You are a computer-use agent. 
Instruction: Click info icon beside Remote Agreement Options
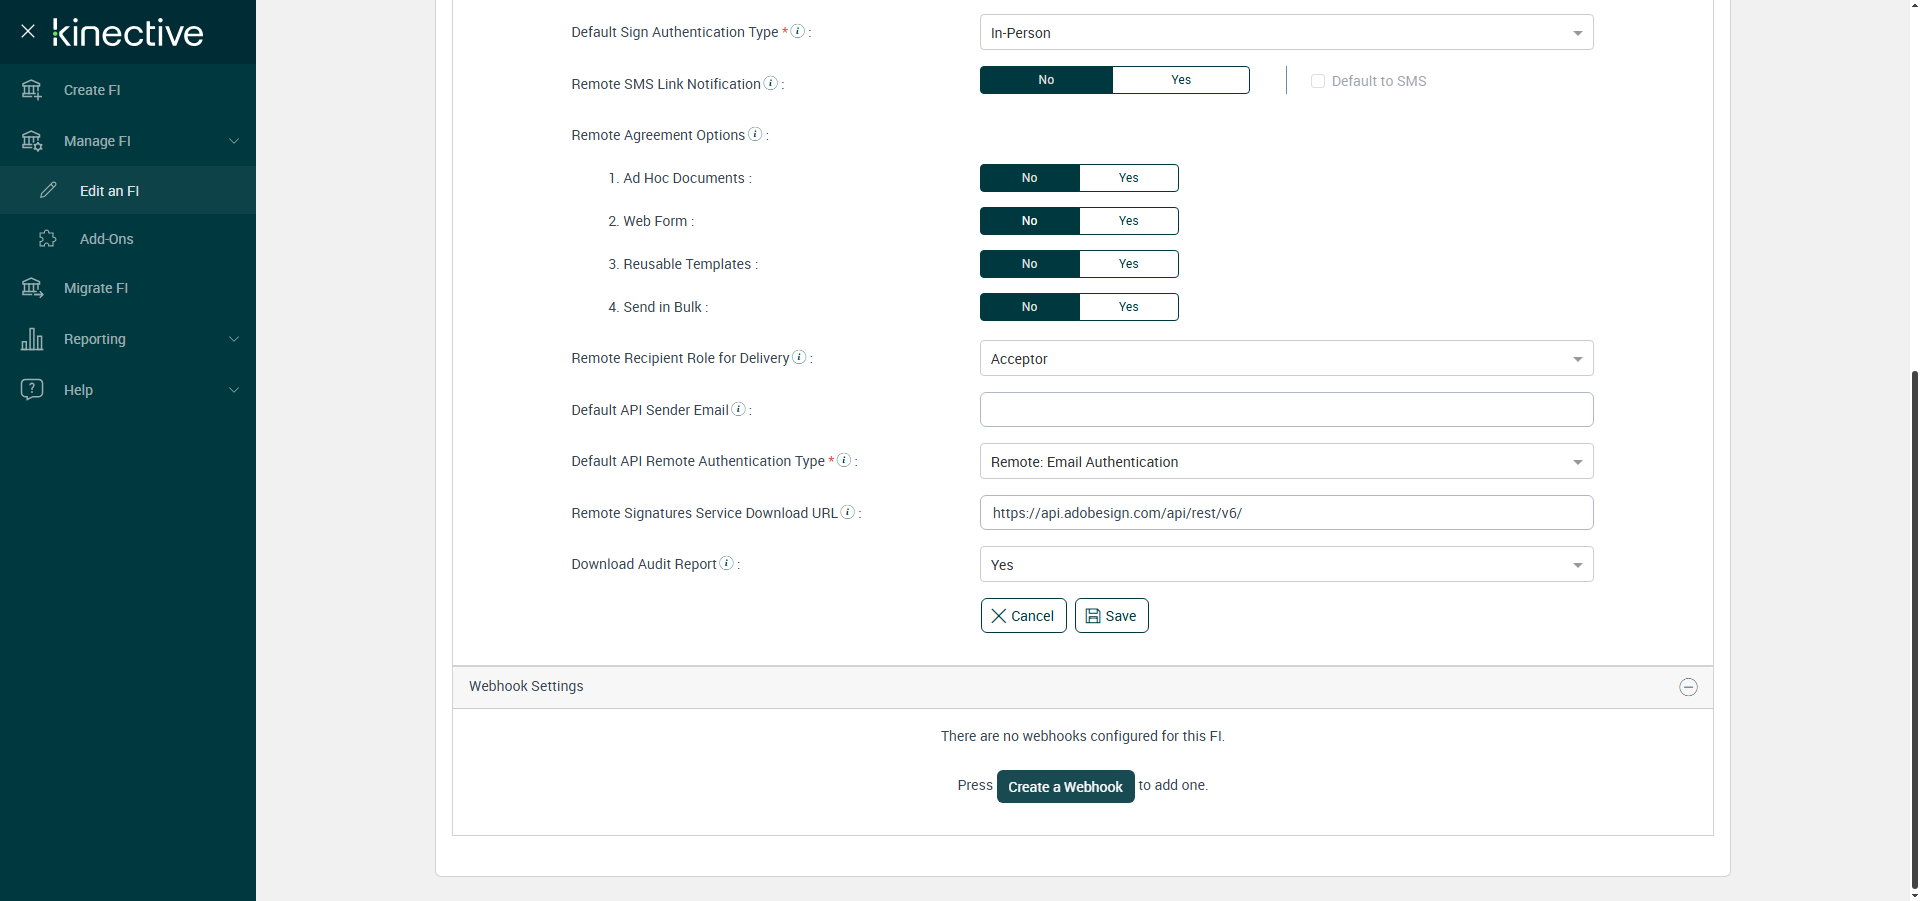pyautogui.click(x=755, y=134)
